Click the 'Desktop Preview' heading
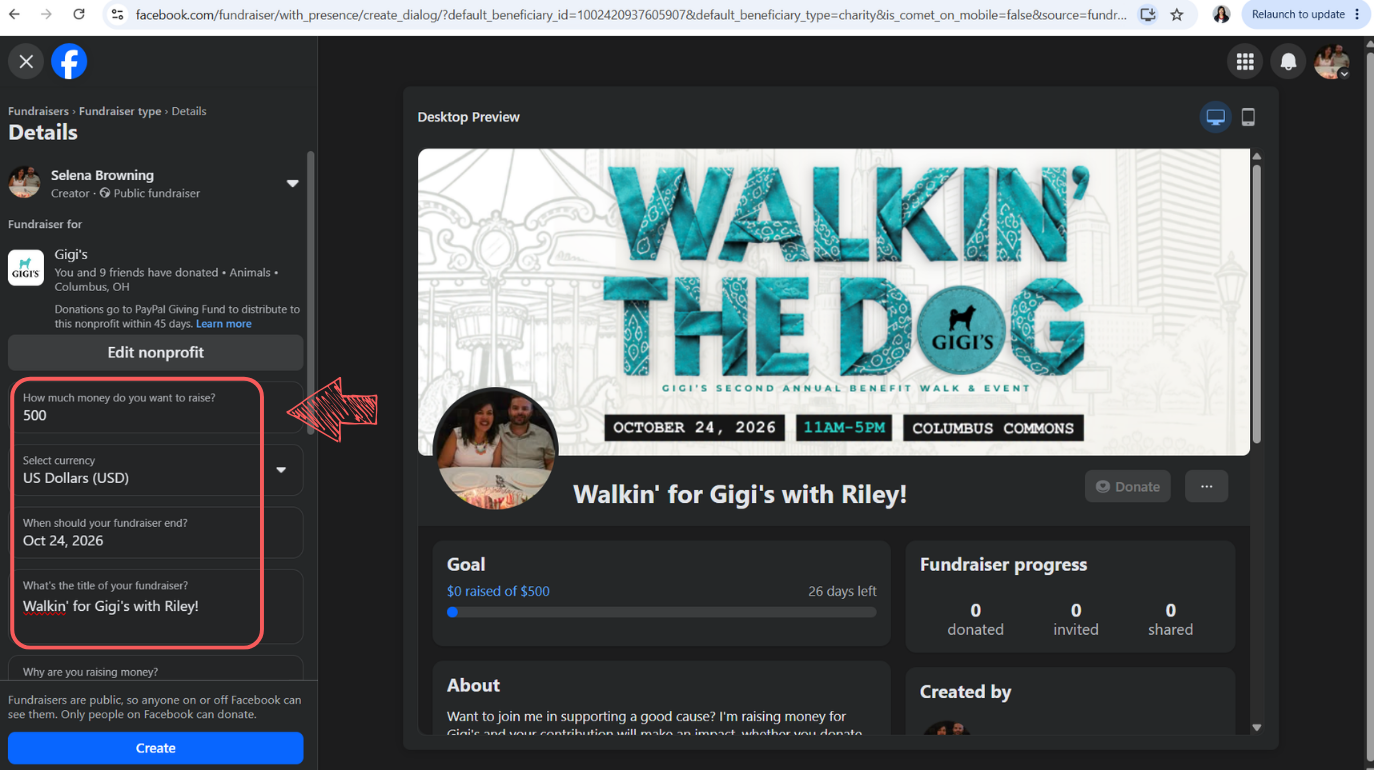This screenshot has width=1374, height=772. 468,117
